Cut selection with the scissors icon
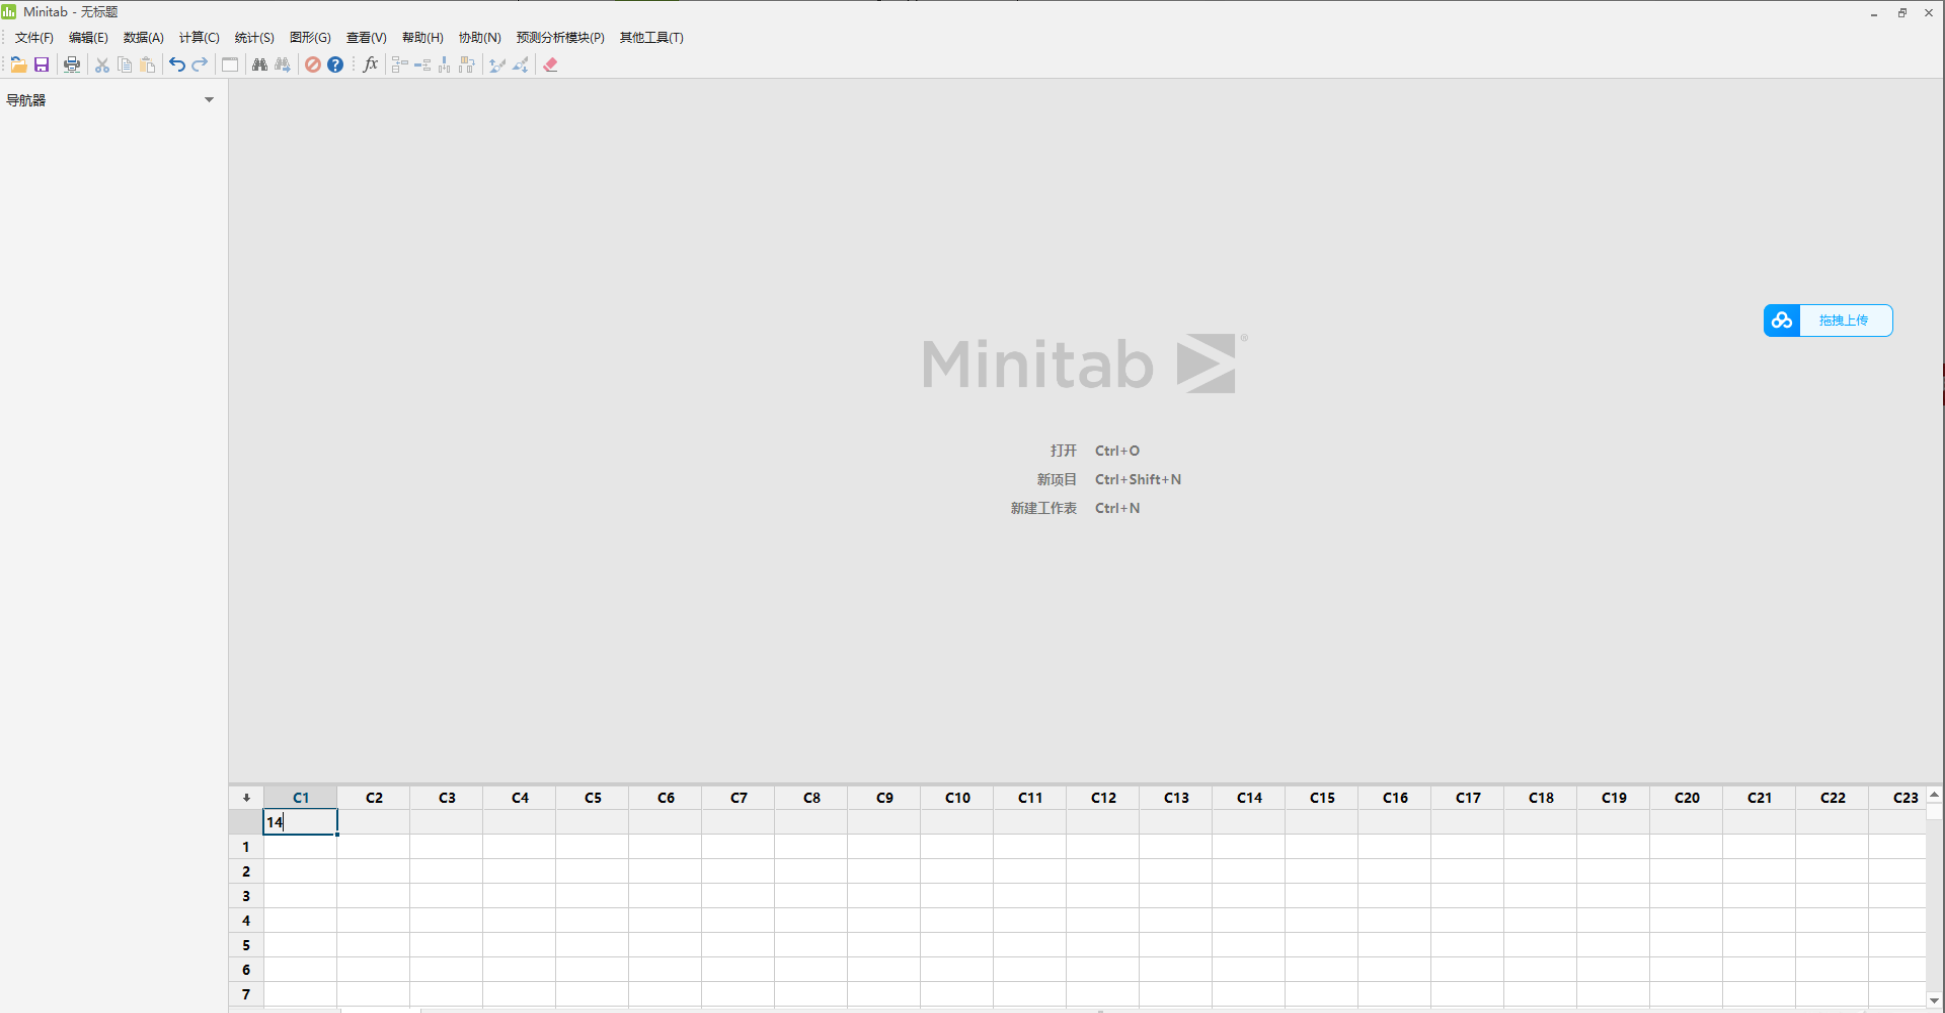1945x1013 pixels. pos(102,65)
